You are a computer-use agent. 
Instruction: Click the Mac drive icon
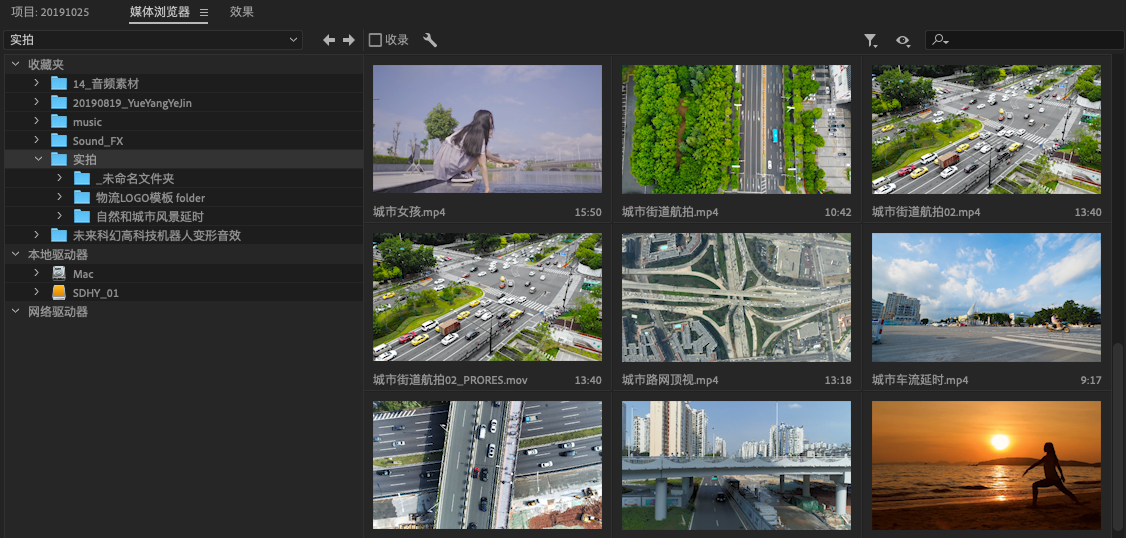click(x=59, y=274)
